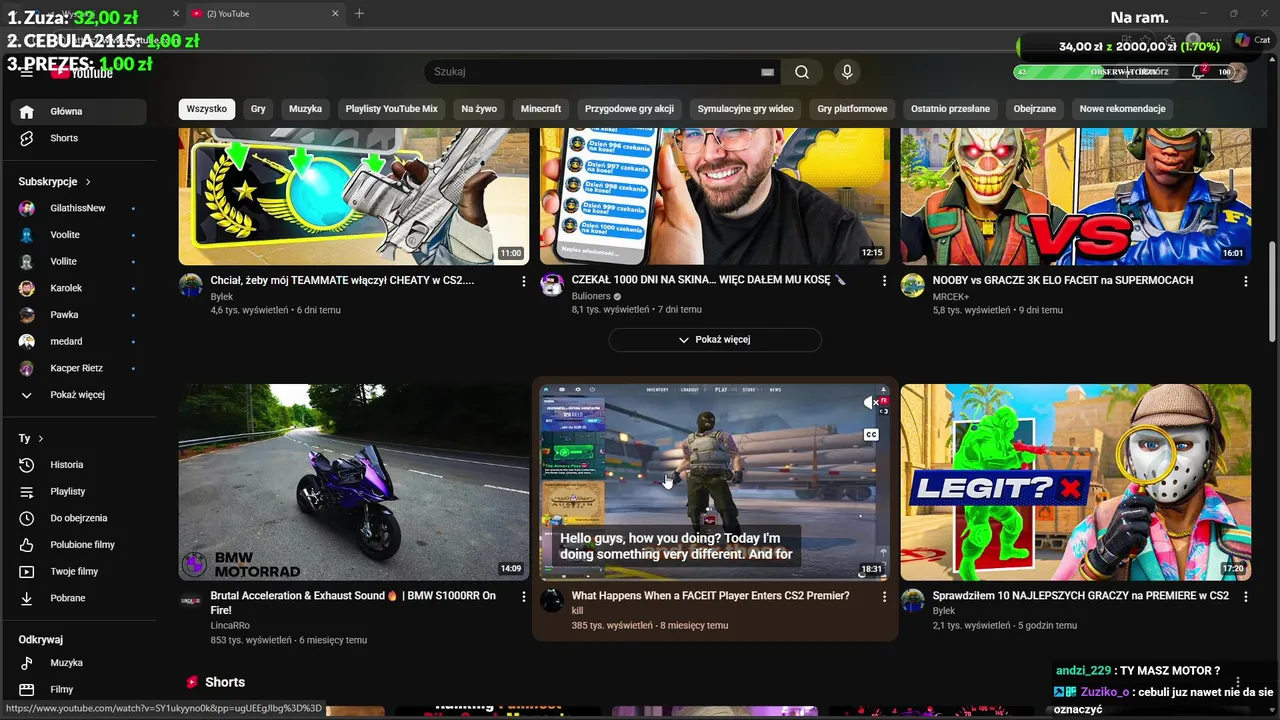Click LincaRRo avatar beside BMW S1000RR video
This screenshot has width=1280, height=720.
(191, 600)
